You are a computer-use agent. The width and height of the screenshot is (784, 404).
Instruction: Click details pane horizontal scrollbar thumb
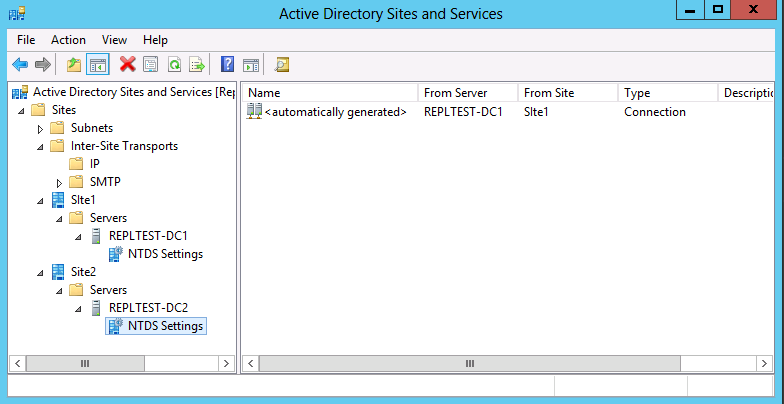click(470, 364)
